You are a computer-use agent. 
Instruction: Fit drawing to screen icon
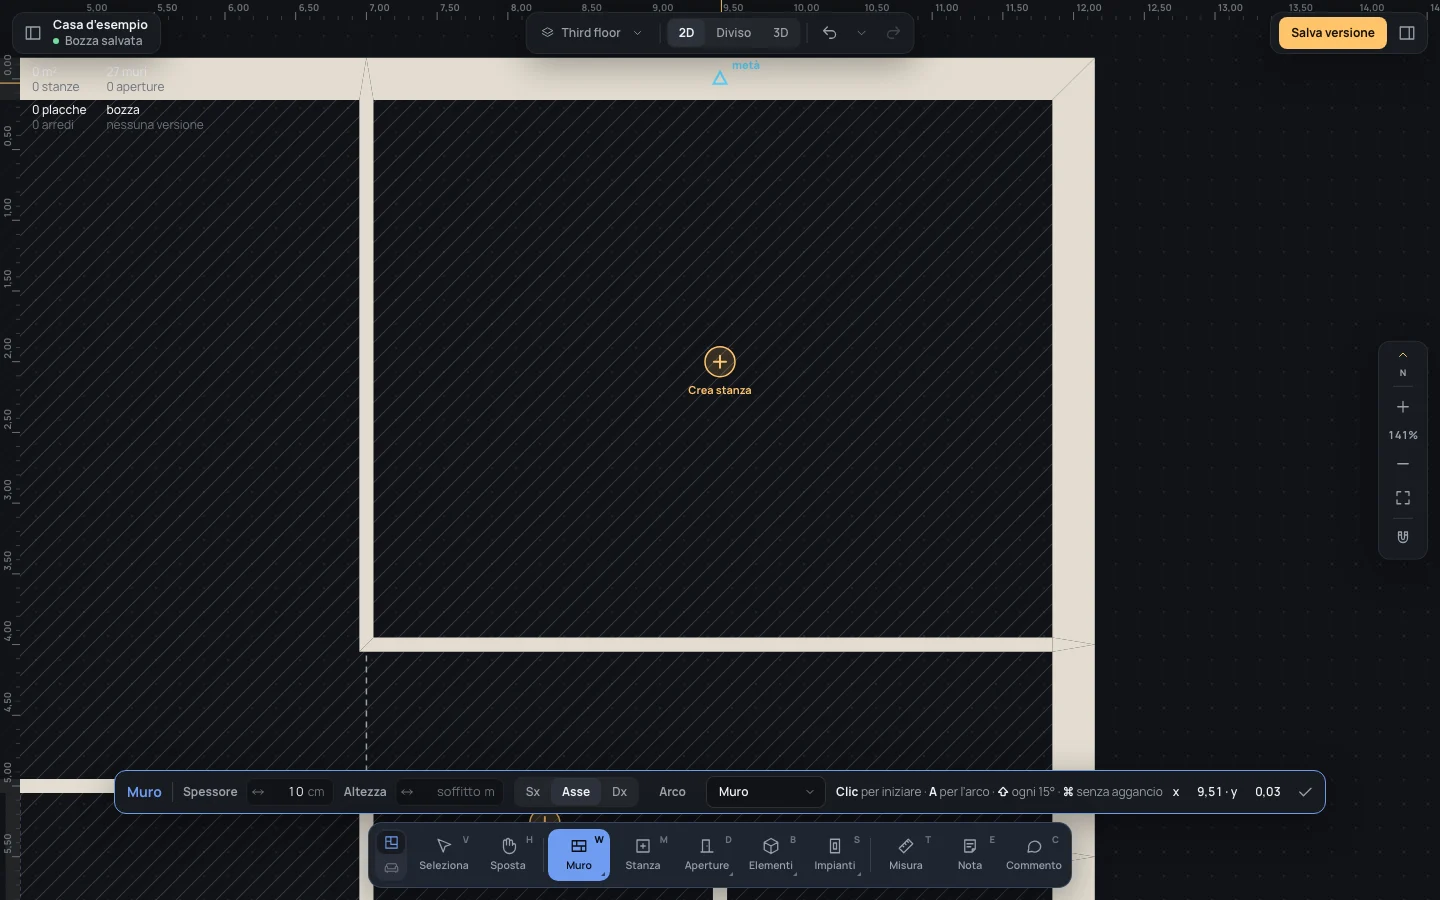1403,498
